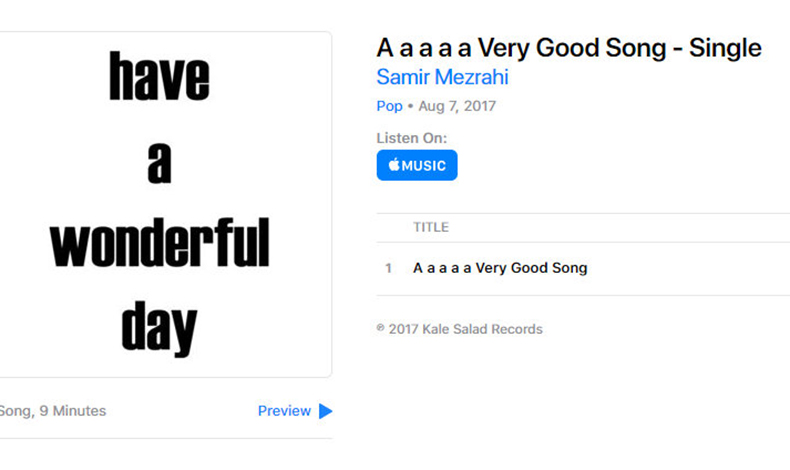Select track A a a a a Very Good Song
Screen dimensions: 790x470
coord(500,268)
